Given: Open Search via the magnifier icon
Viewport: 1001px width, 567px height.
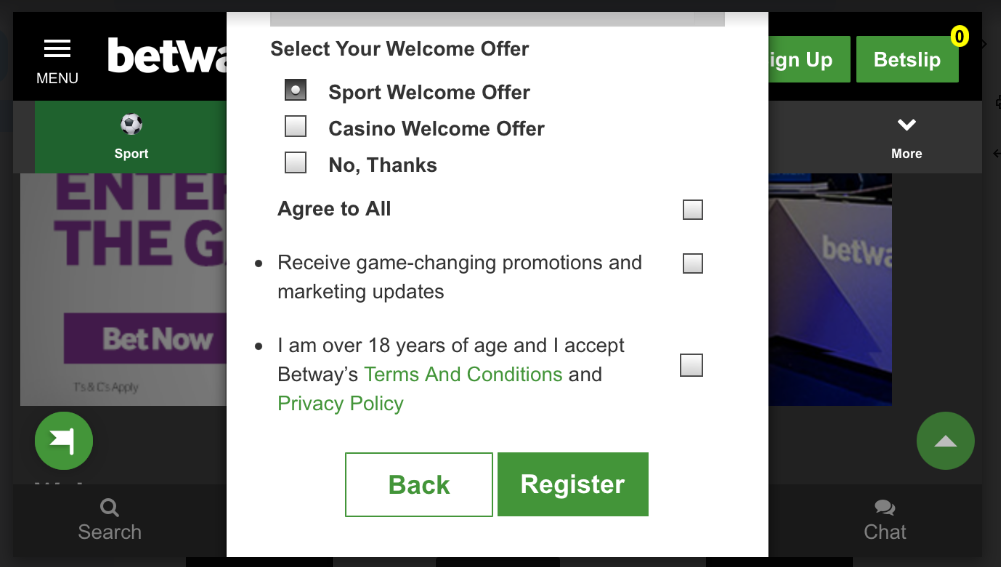Looking at the screenshot, I should pos(110,508).
